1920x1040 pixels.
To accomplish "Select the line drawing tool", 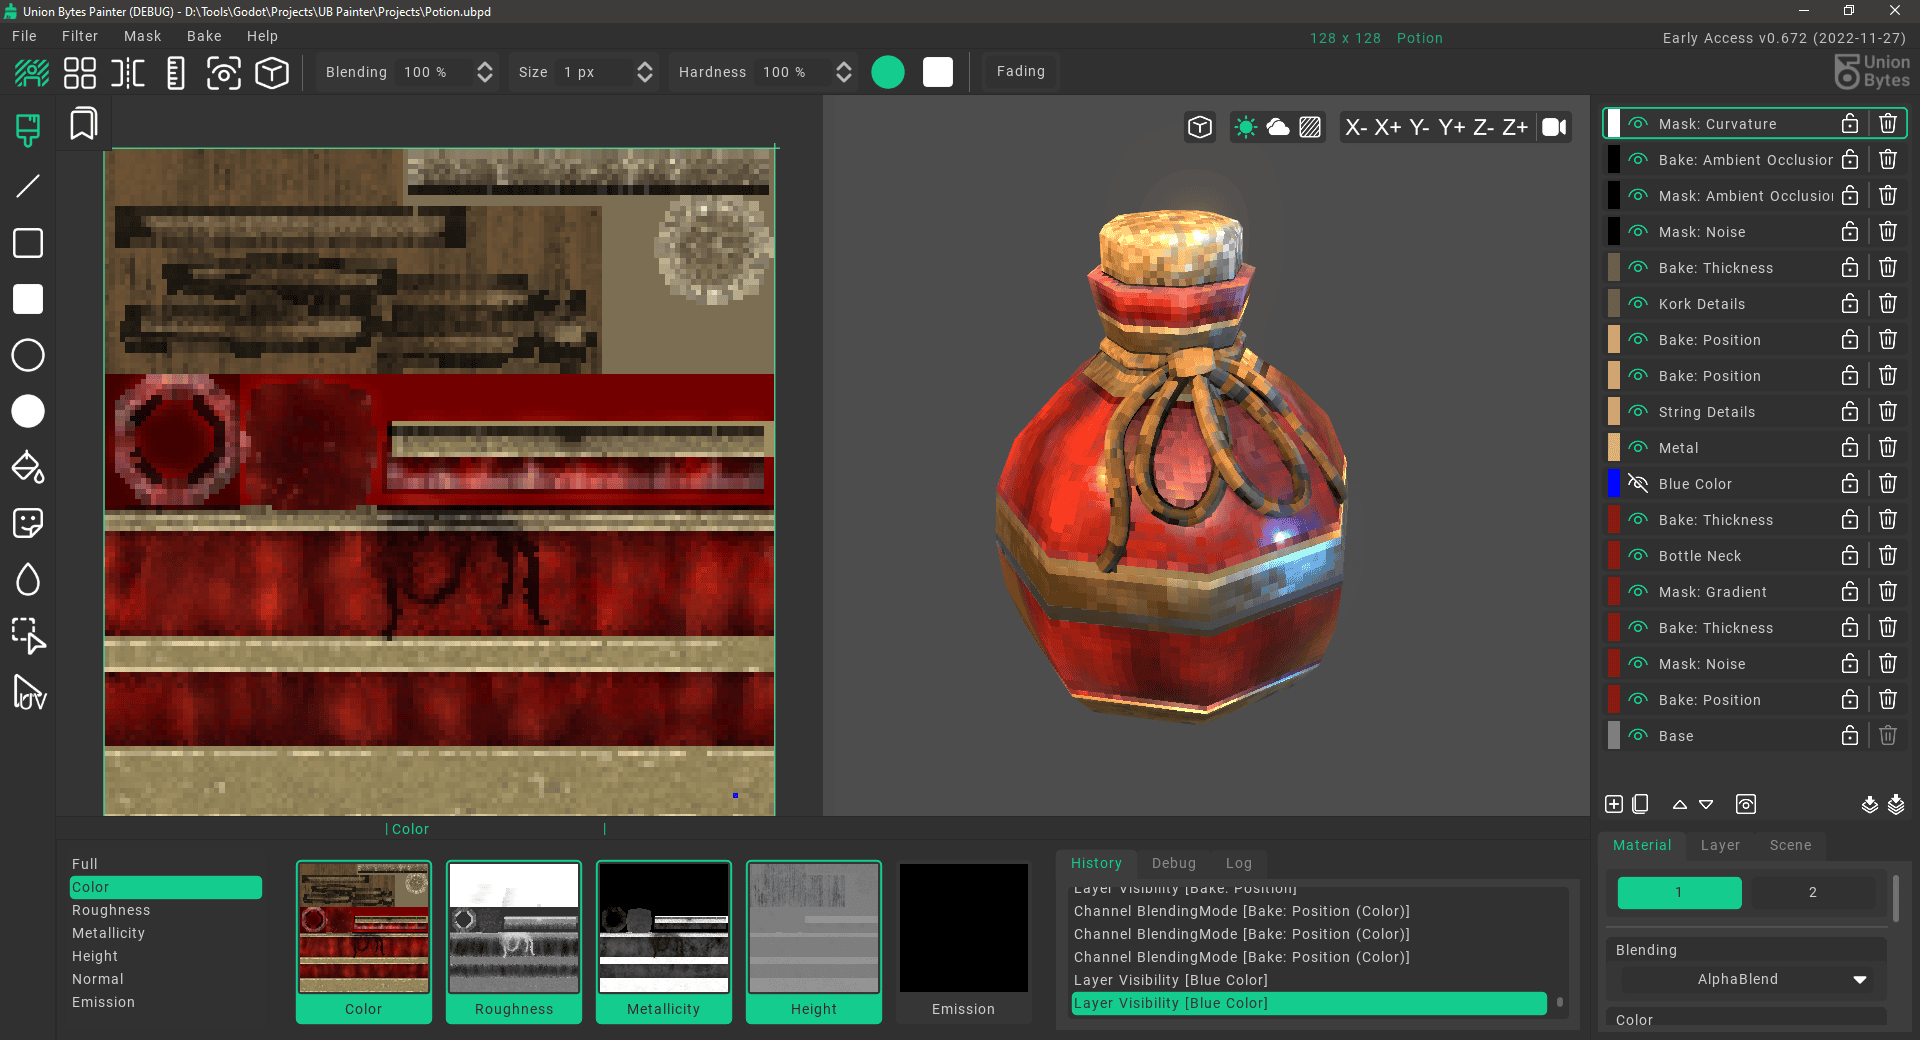I will (28, 186).
